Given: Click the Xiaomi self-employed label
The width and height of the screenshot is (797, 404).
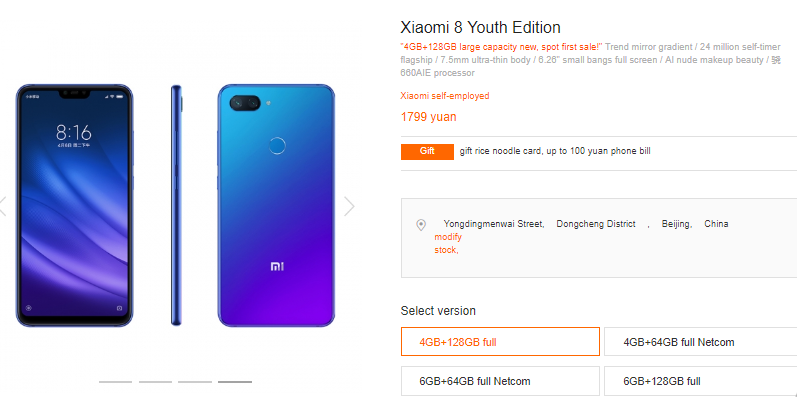Looking at the screenshot, I should point(444,96).
